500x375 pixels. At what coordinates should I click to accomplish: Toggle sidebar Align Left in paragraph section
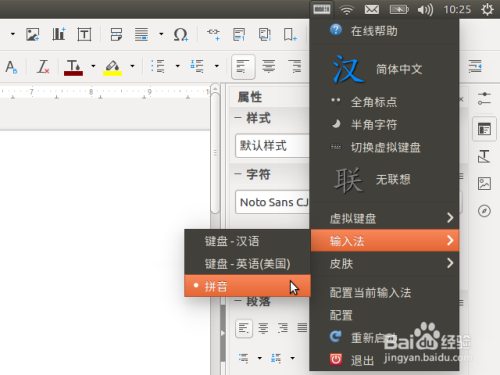244,328
